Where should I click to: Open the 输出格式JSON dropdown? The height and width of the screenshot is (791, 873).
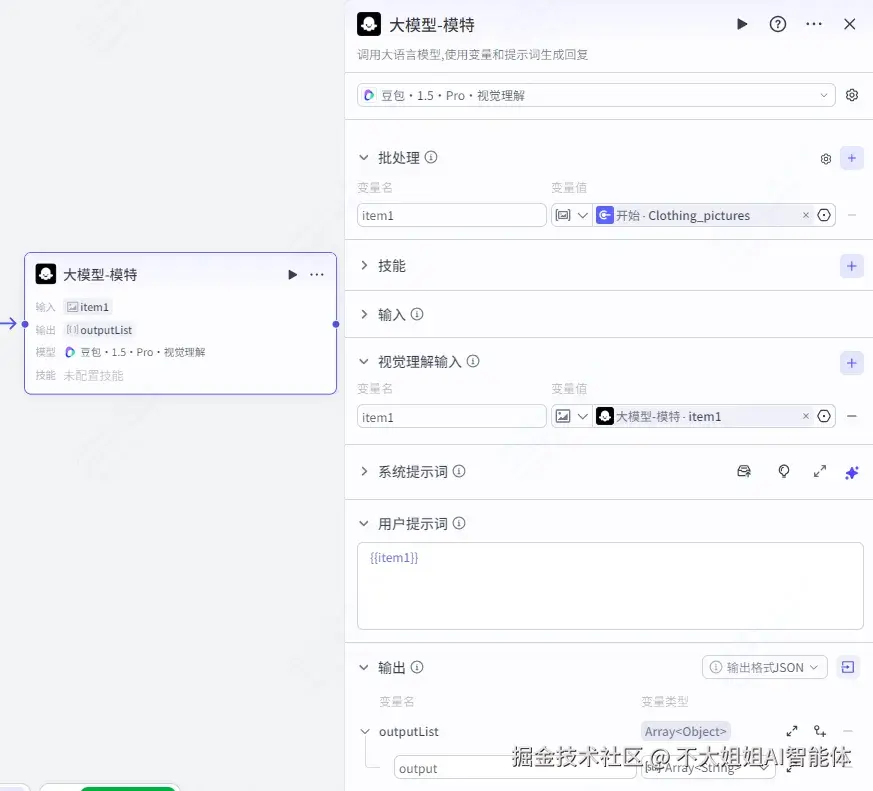click(764, 667)
